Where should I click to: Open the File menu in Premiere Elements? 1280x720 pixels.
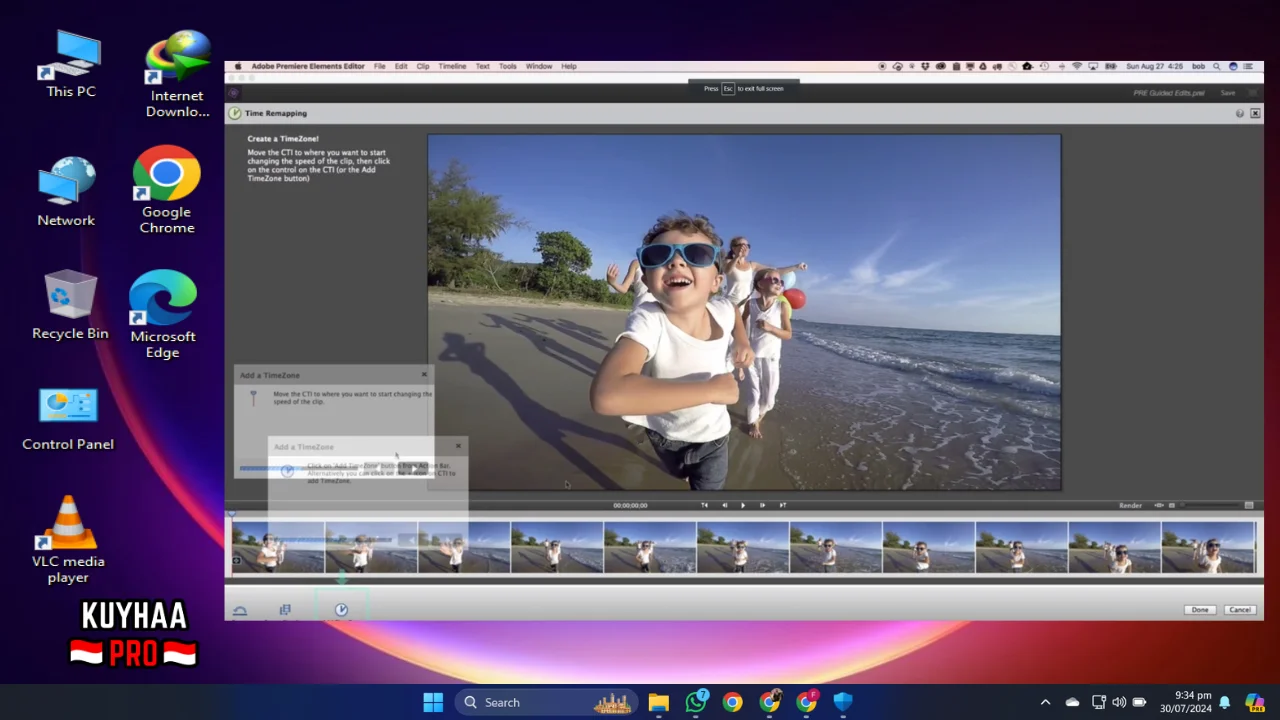pos(380,66)
